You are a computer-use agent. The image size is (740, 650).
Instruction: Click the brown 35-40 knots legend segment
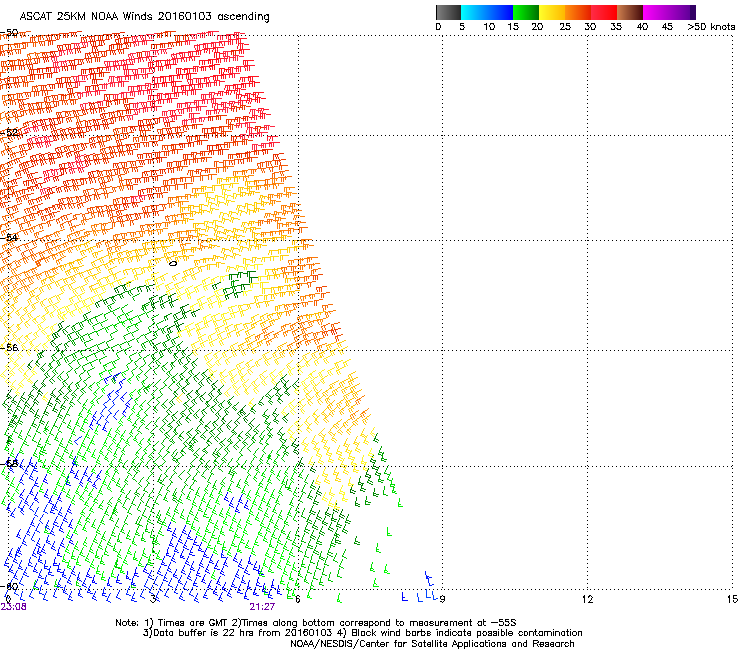pos(630,12)
